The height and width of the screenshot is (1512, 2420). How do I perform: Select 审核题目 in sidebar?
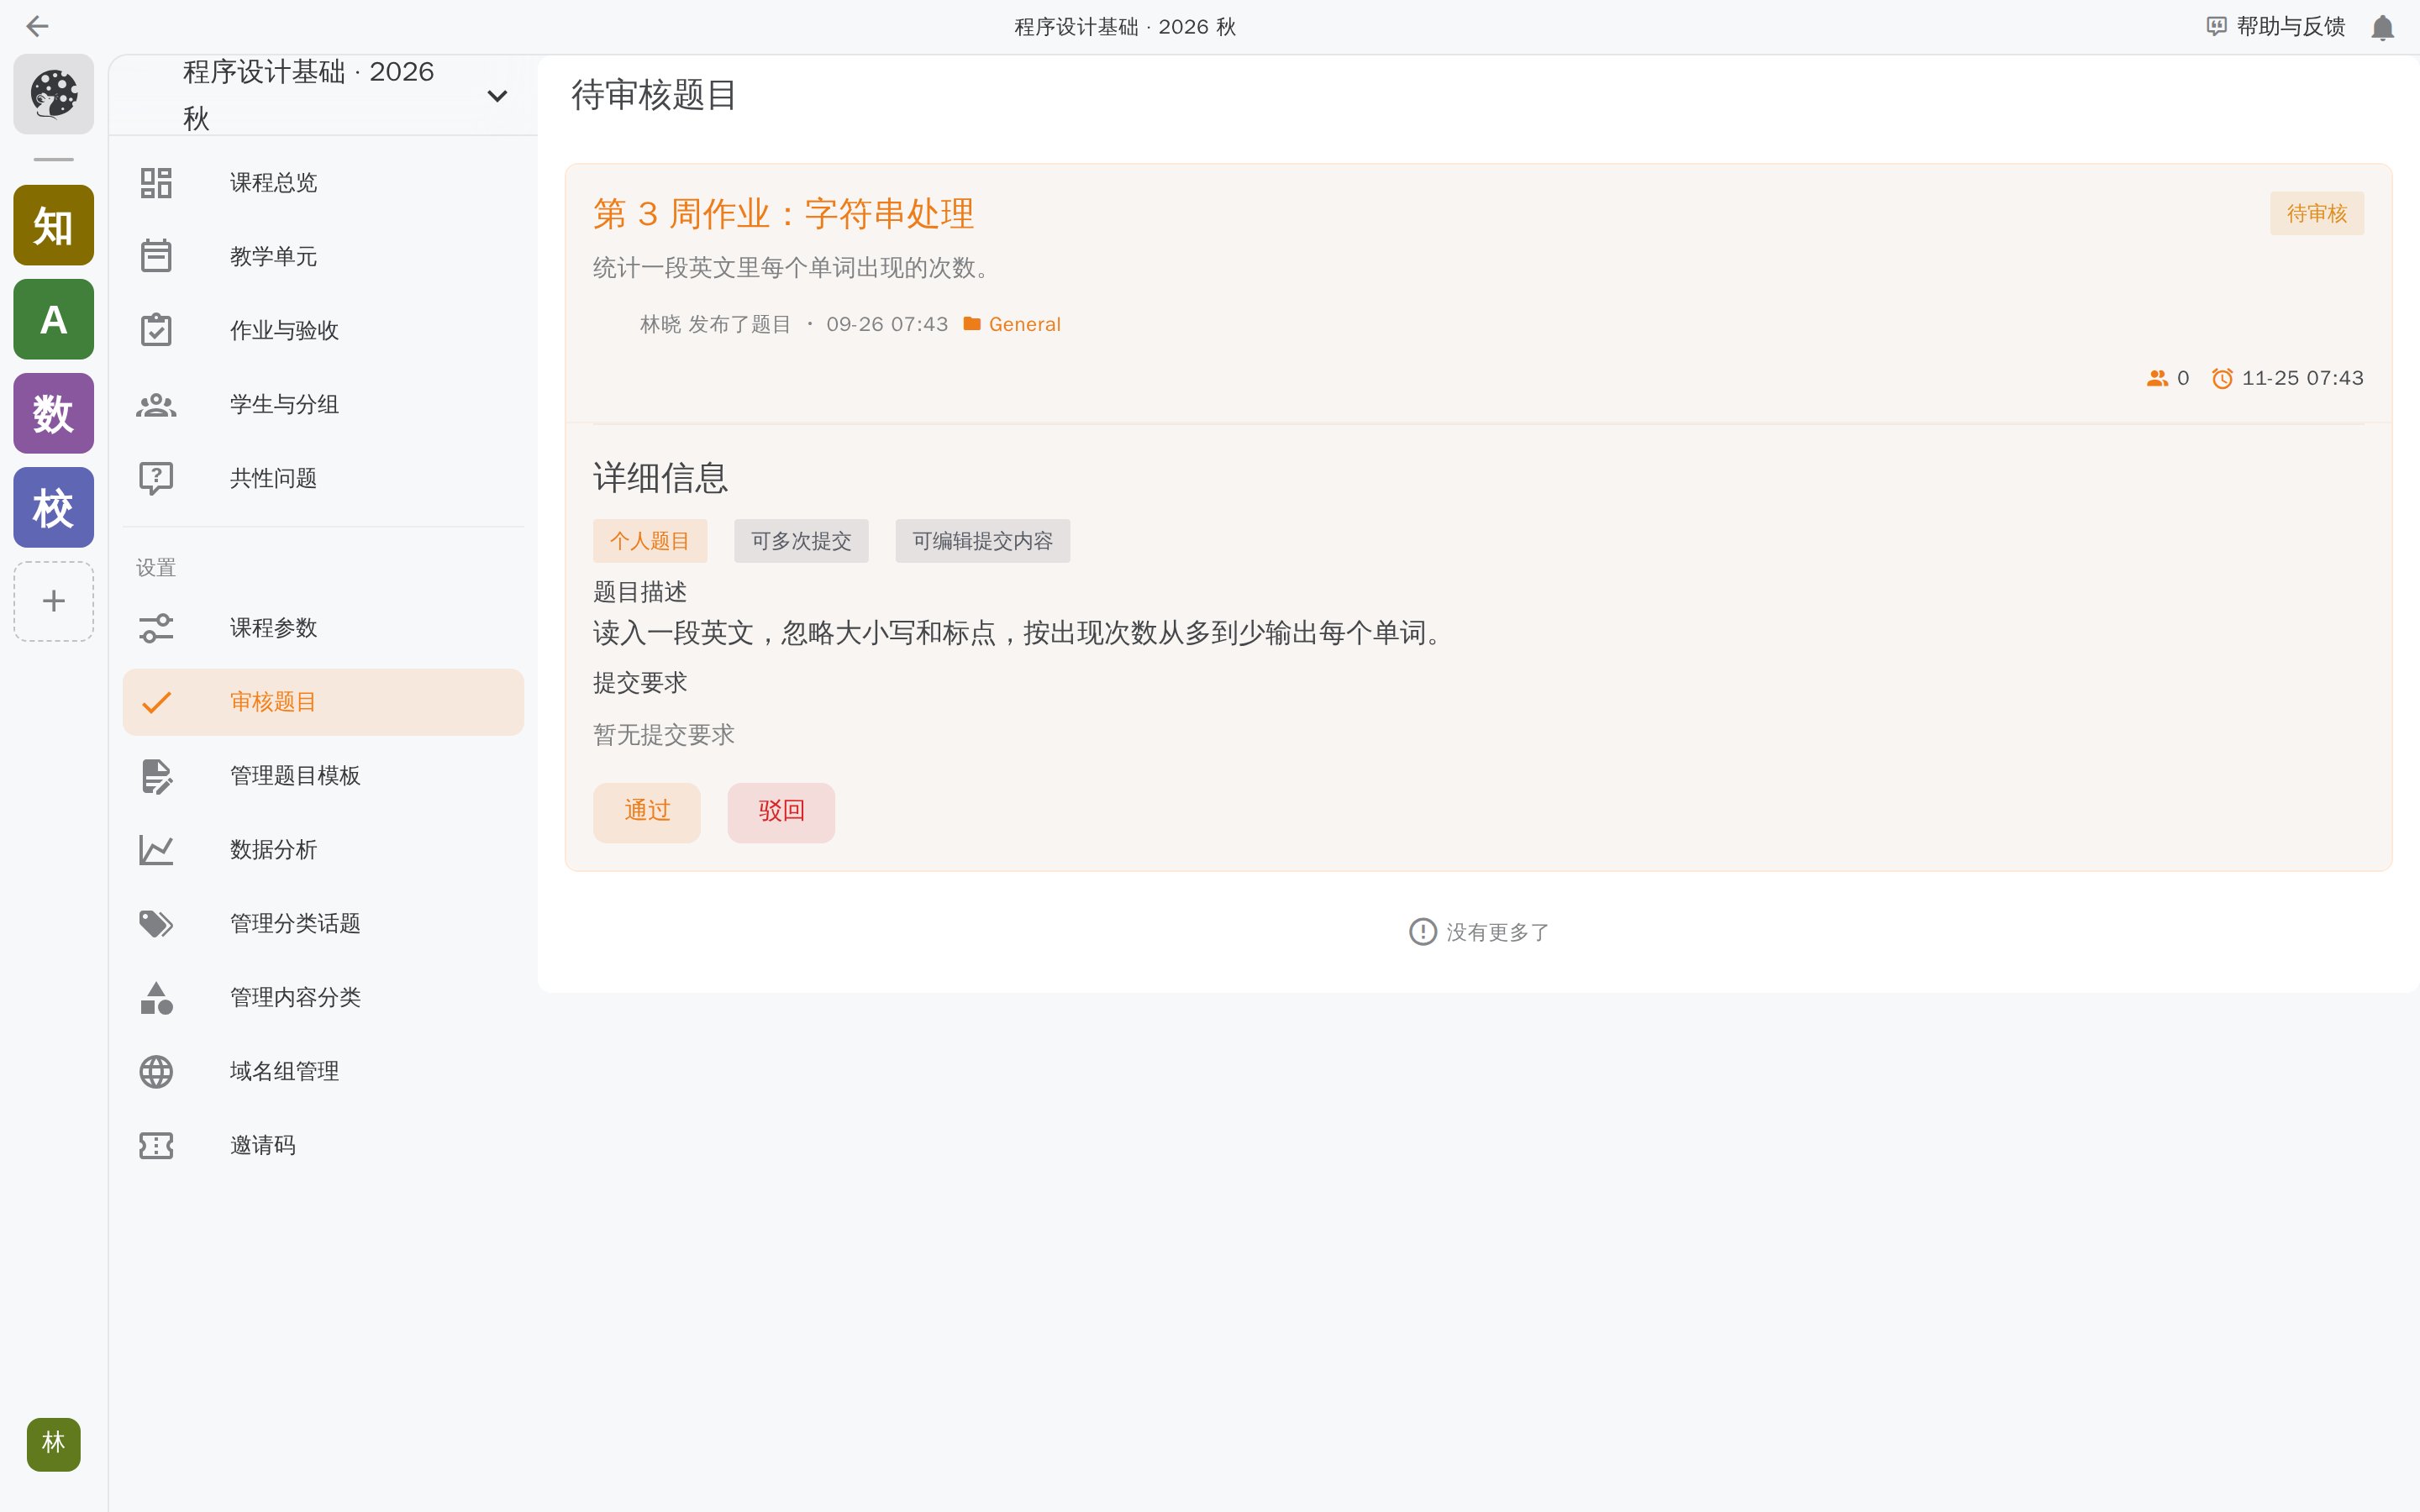[x=323, y=702]
